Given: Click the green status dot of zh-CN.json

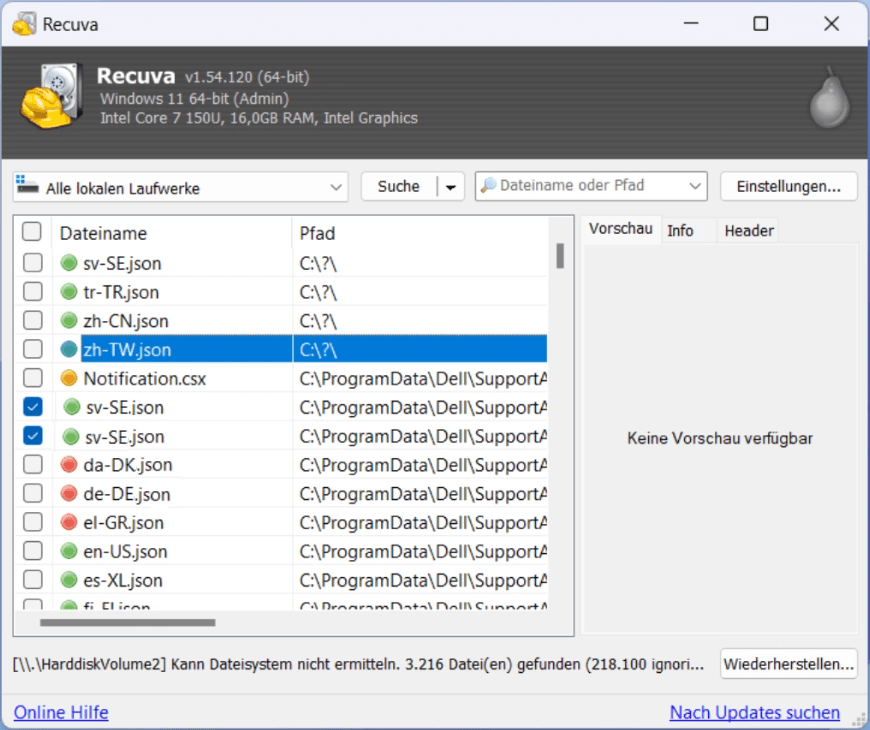Looking at the screenshot, I should (x=69, y=320).
